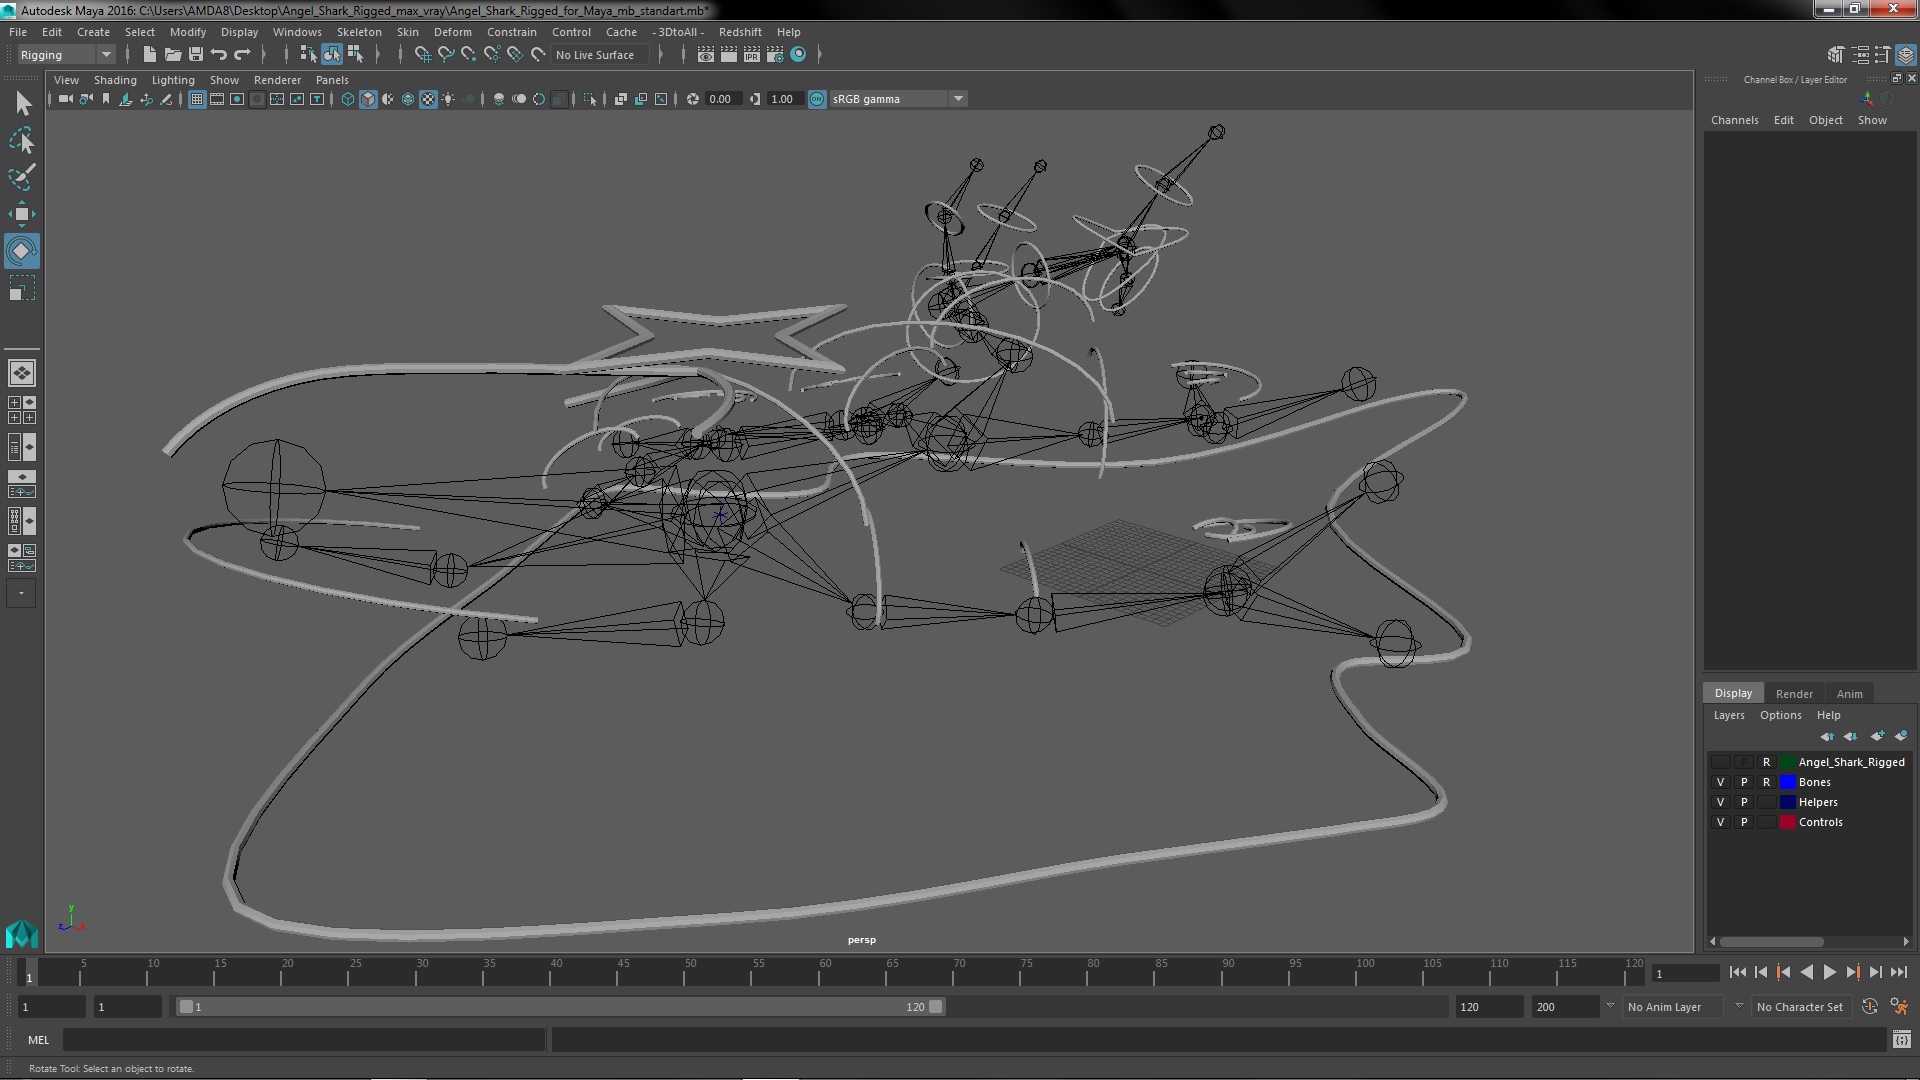Toggle color management ON button

817,99
